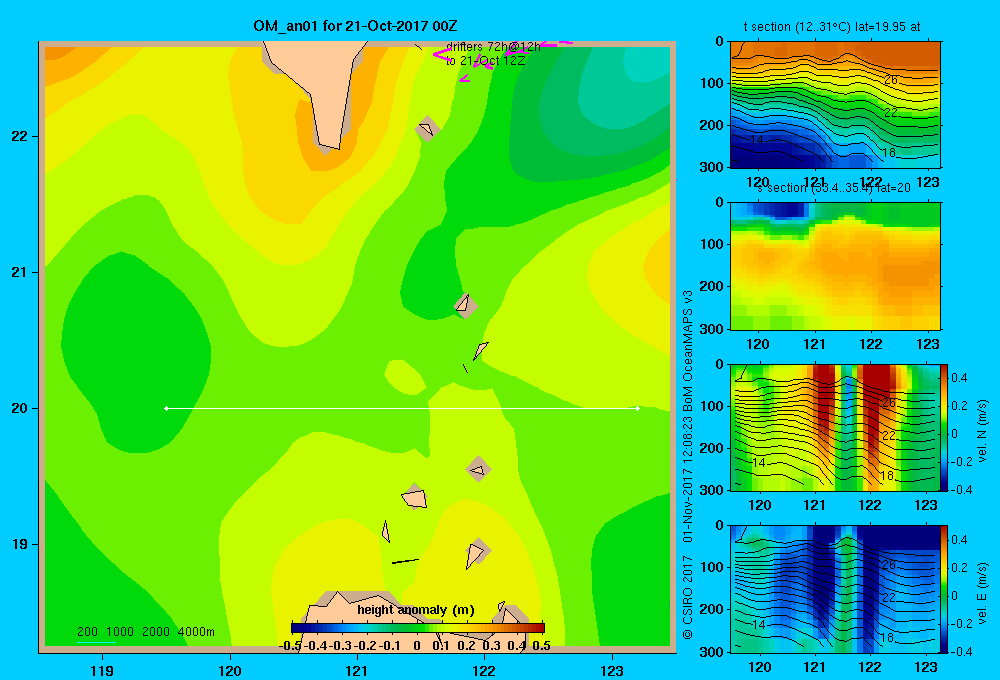Select the vel. E velocity color bar
The width and height of the screenshot is (1000, 680).
click(944, 589)
